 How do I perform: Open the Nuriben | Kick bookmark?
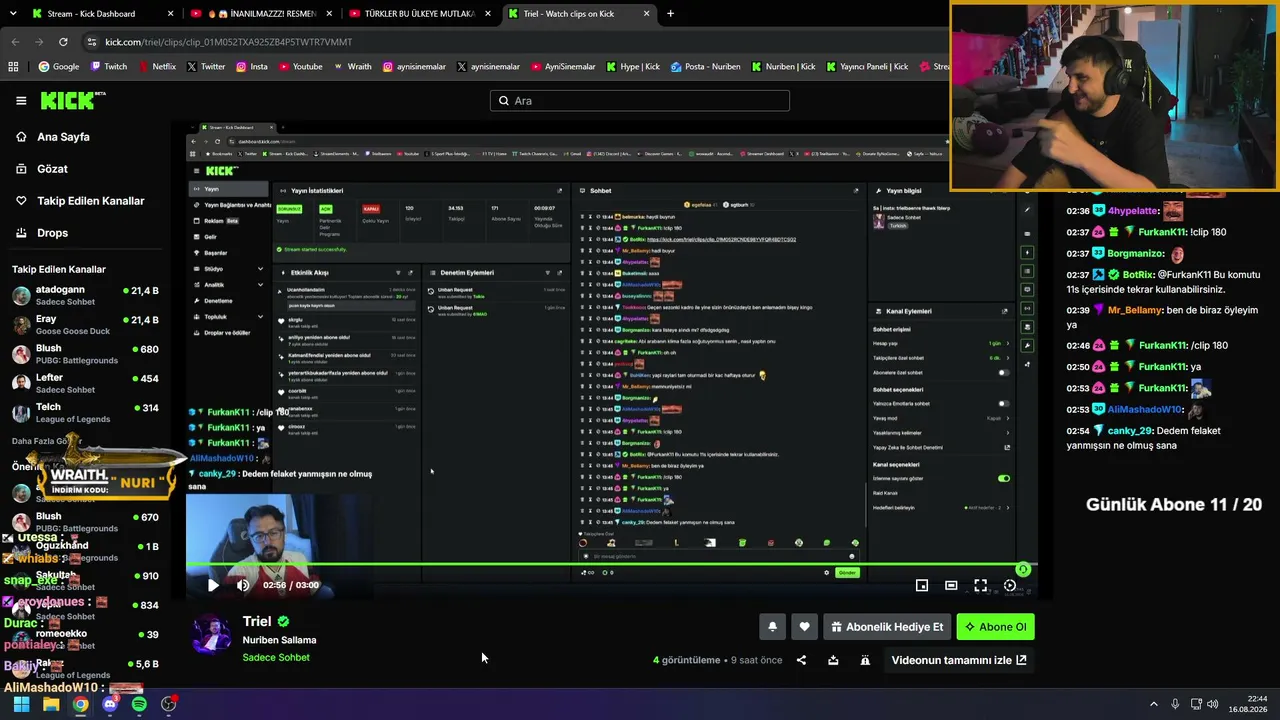tap(783, 67)
